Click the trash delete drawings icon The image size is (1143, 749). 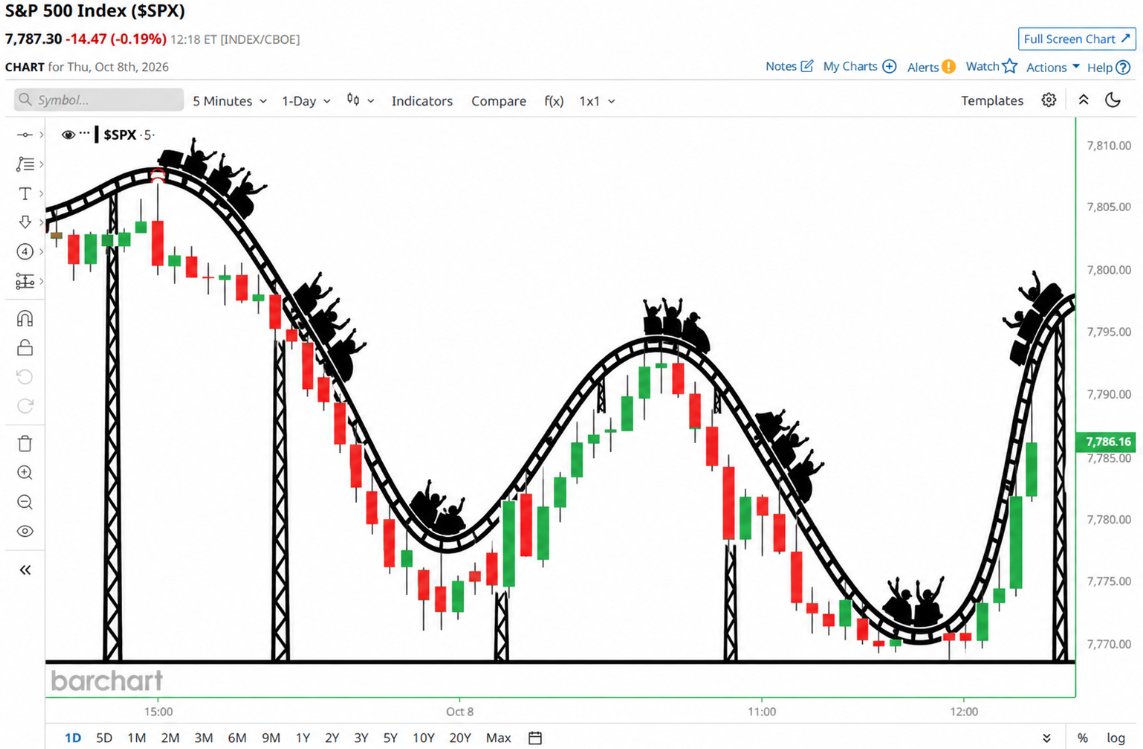pyautogui.click(x=25, y=443)
